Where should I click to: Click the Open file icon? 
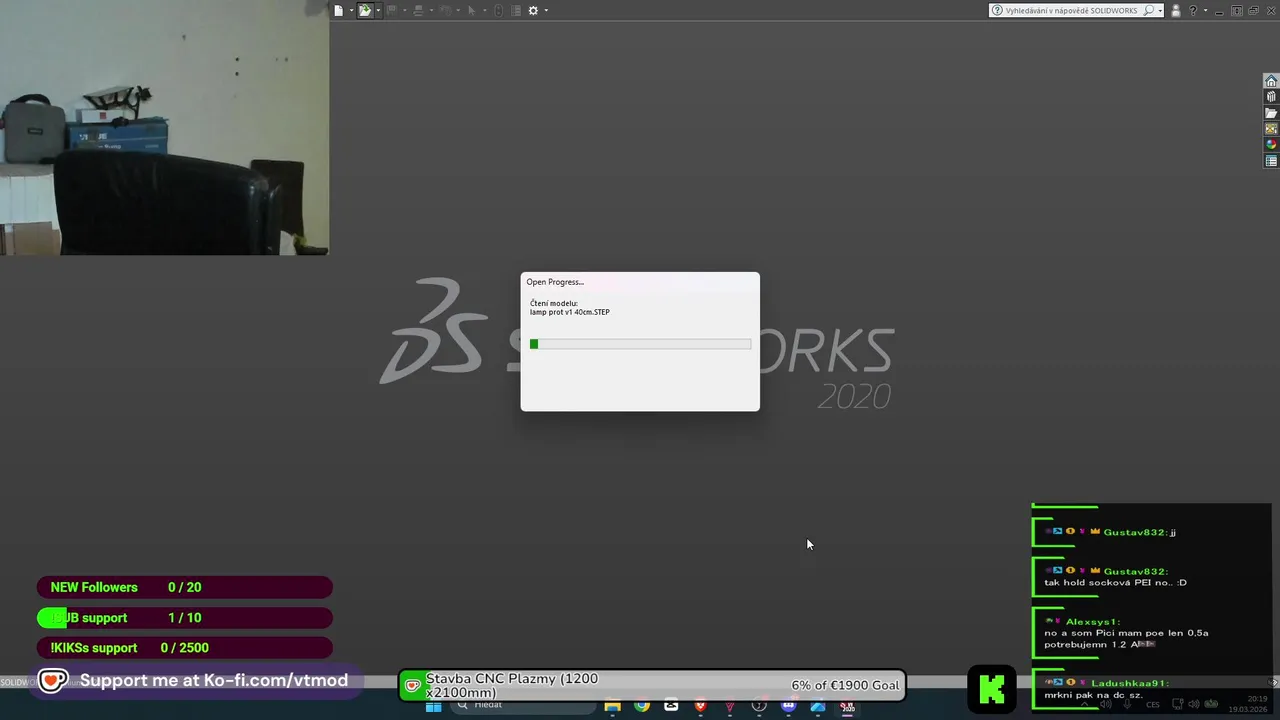[x=365, y=10]
